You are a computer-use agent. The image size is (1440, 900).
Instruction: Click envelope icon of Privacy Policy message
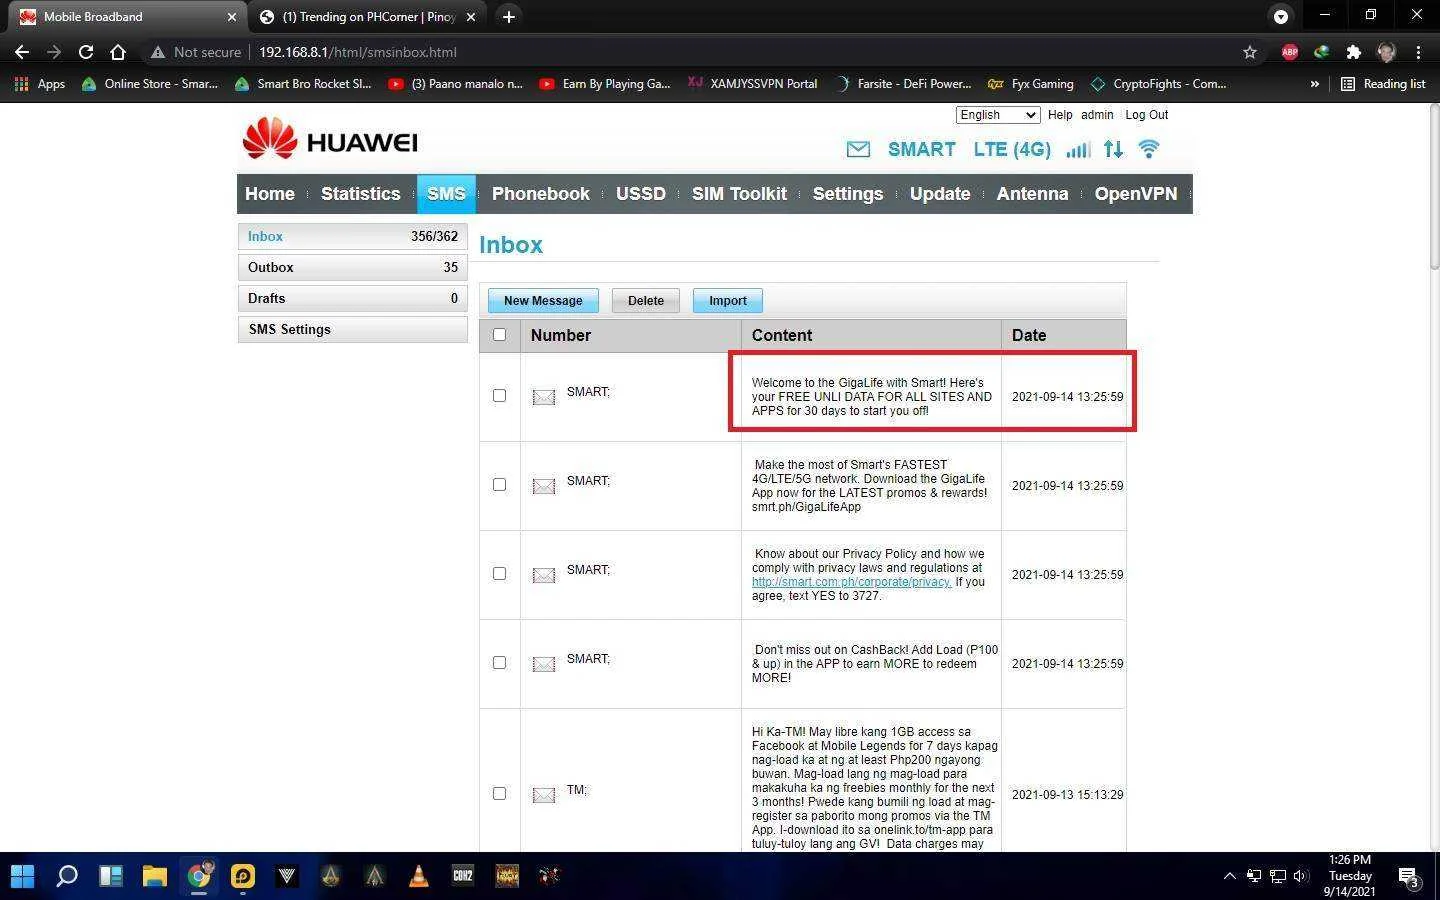click(543, 575)
